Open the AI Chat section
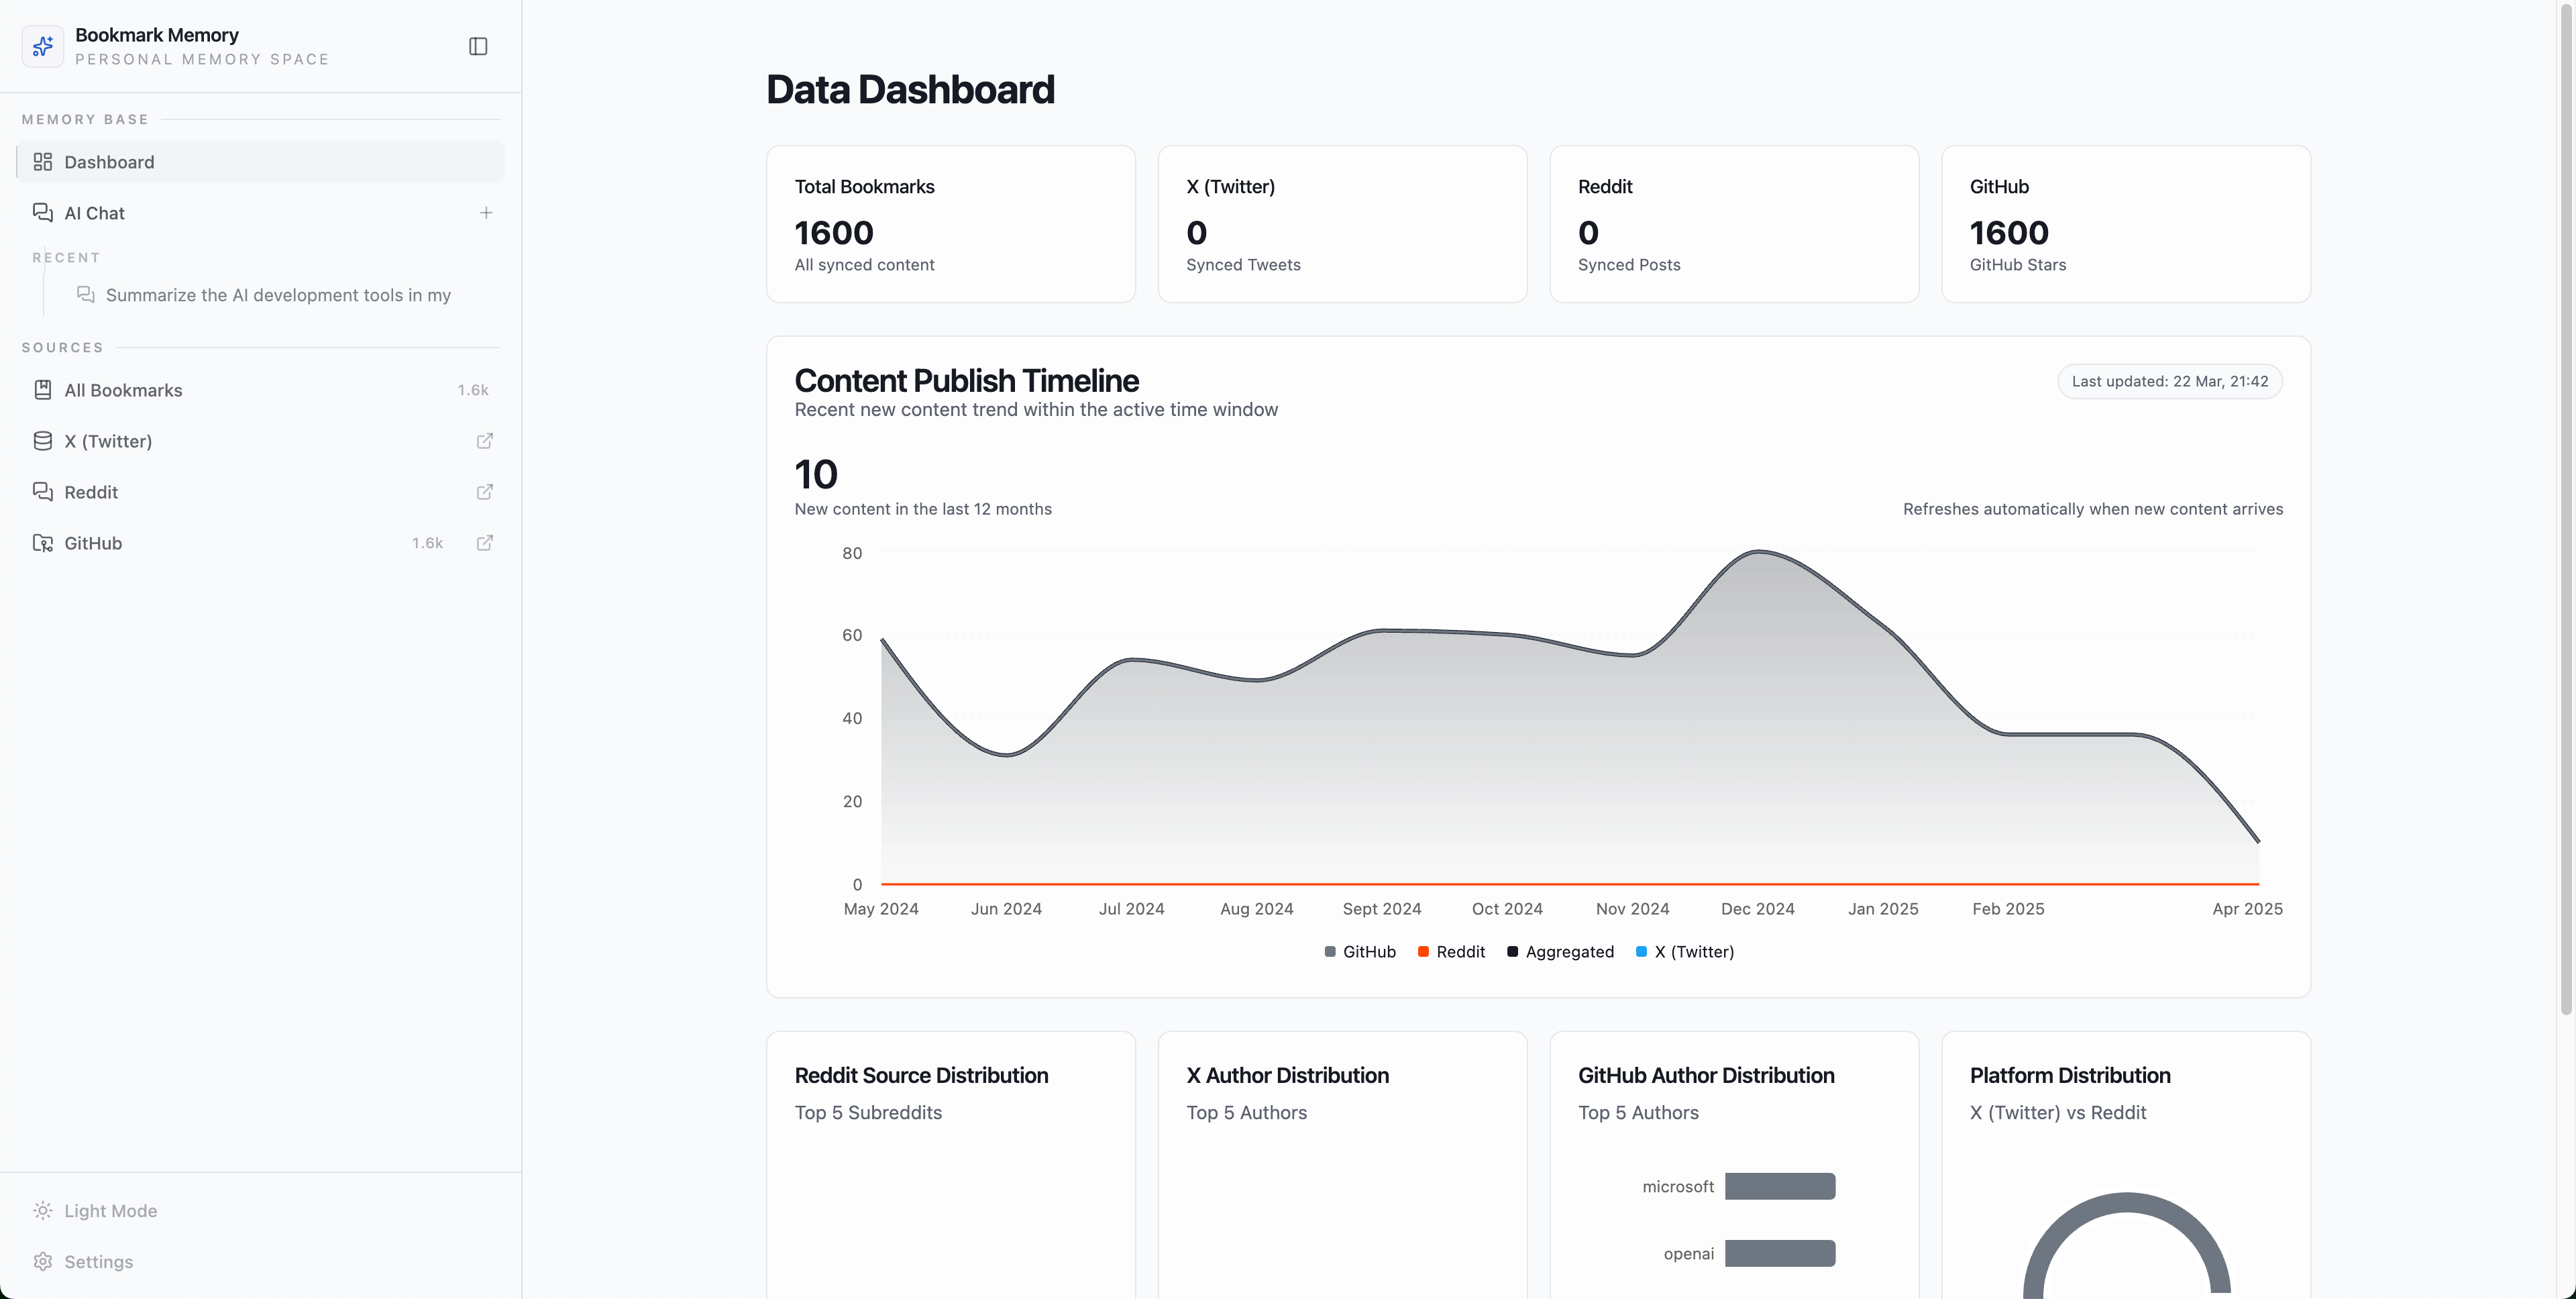The height and width of the screenshot is (1299, 2576). point(95,213)
